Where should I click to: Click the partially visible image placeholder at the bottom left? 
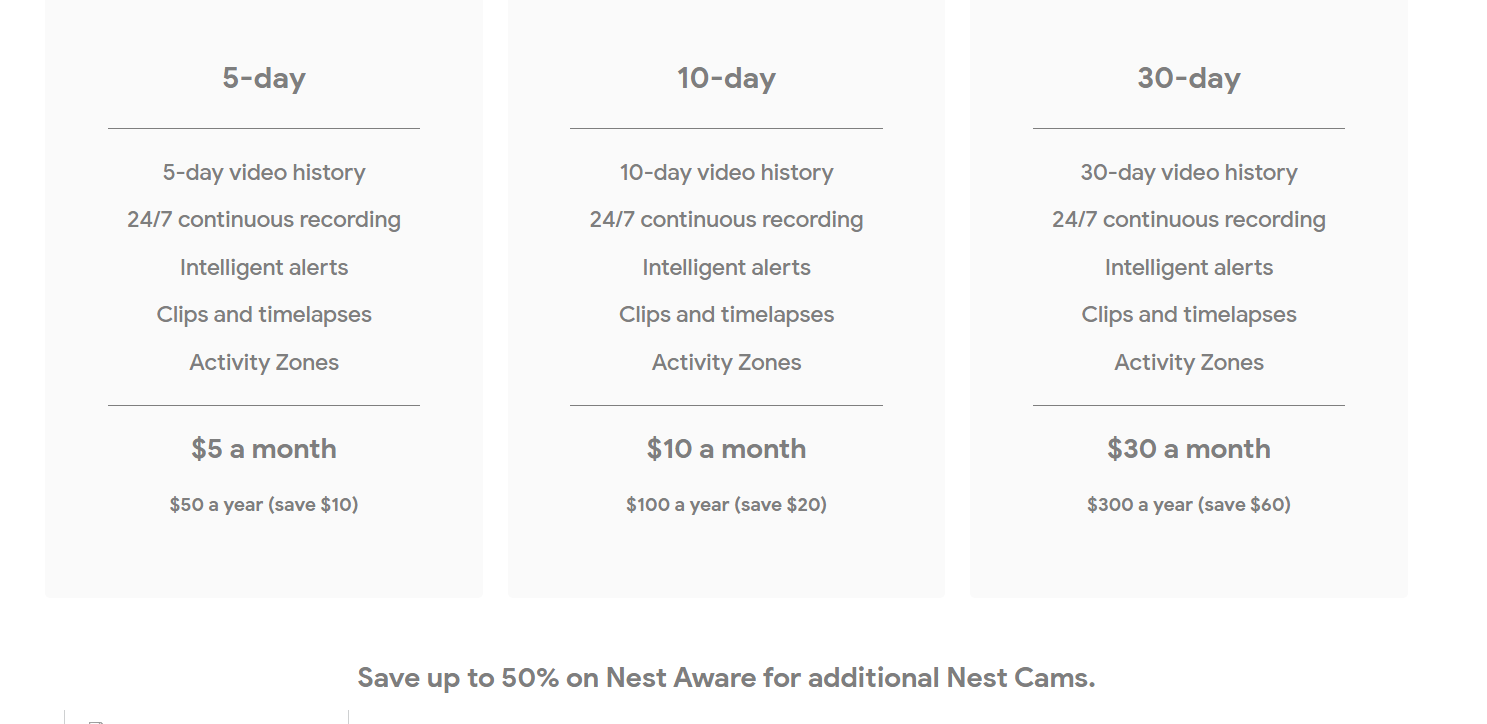pyautogui.click(x=96, y=721)
